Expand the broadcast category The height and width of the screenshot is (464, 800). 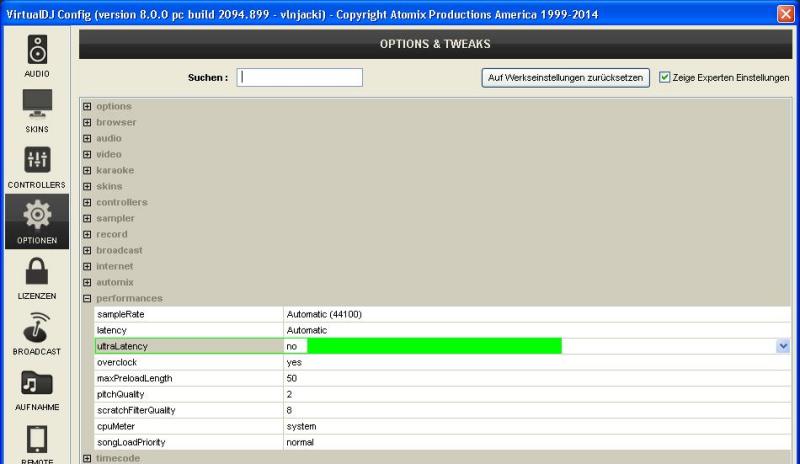87,250
